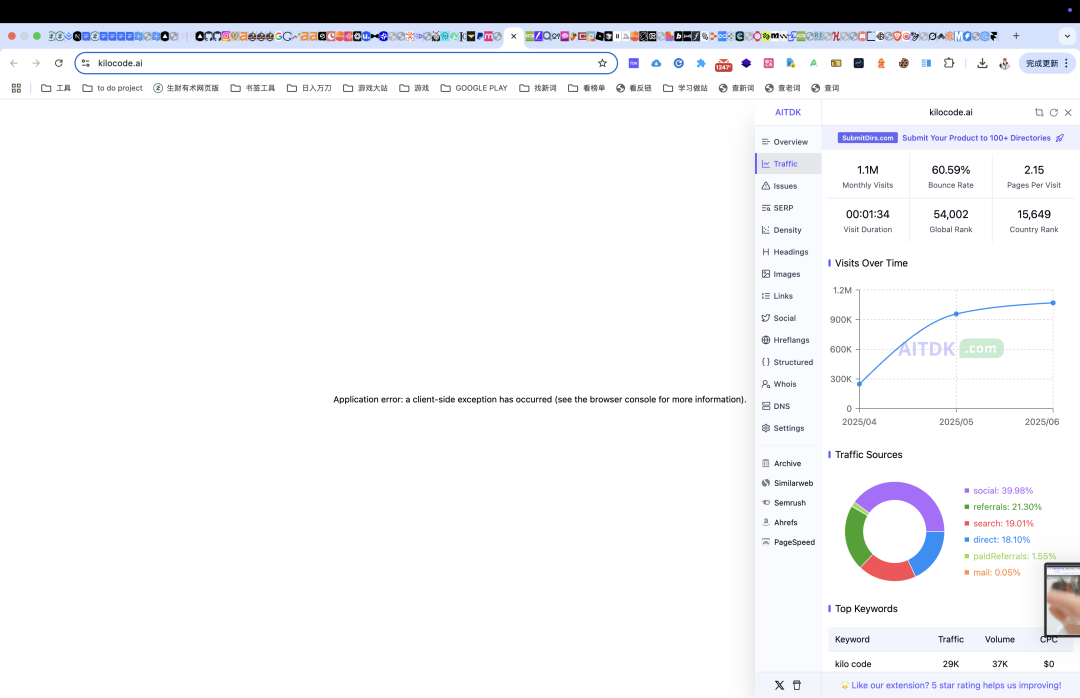1080x698 pixels.
Task: Click the blue cloud download extension icon
Action: 656,63
